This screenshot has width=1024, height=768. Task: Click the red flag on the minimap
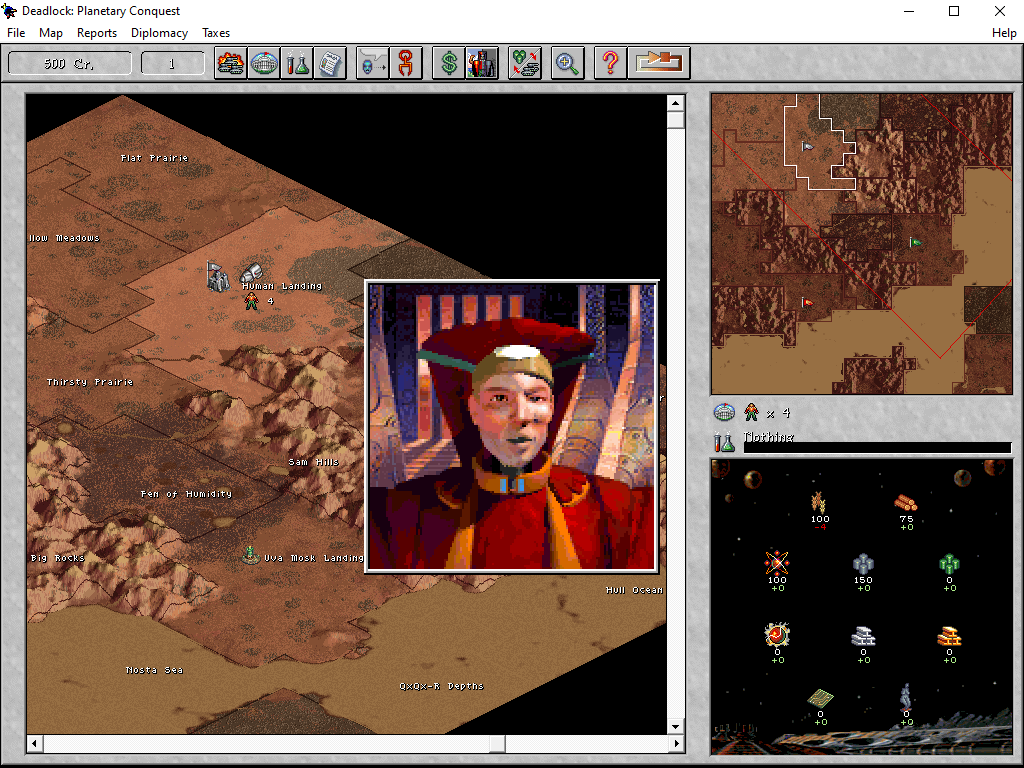(x=807, y=302)
